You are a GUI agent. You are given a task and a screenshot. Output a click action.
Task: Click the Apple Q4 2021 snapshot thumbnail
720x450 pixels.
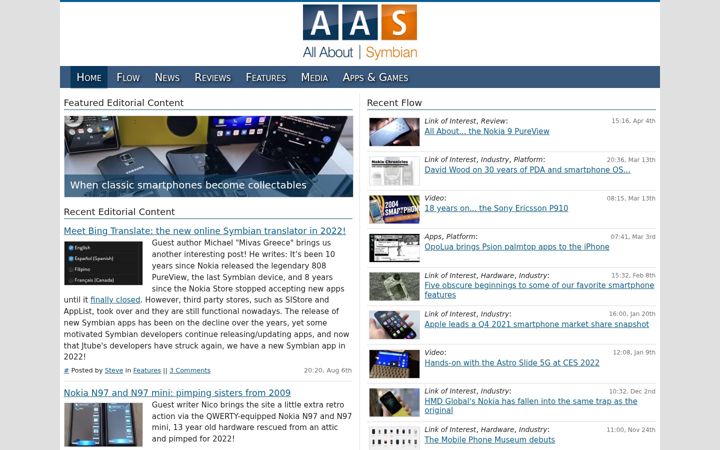pyautogui.click(x=394, y=325)
